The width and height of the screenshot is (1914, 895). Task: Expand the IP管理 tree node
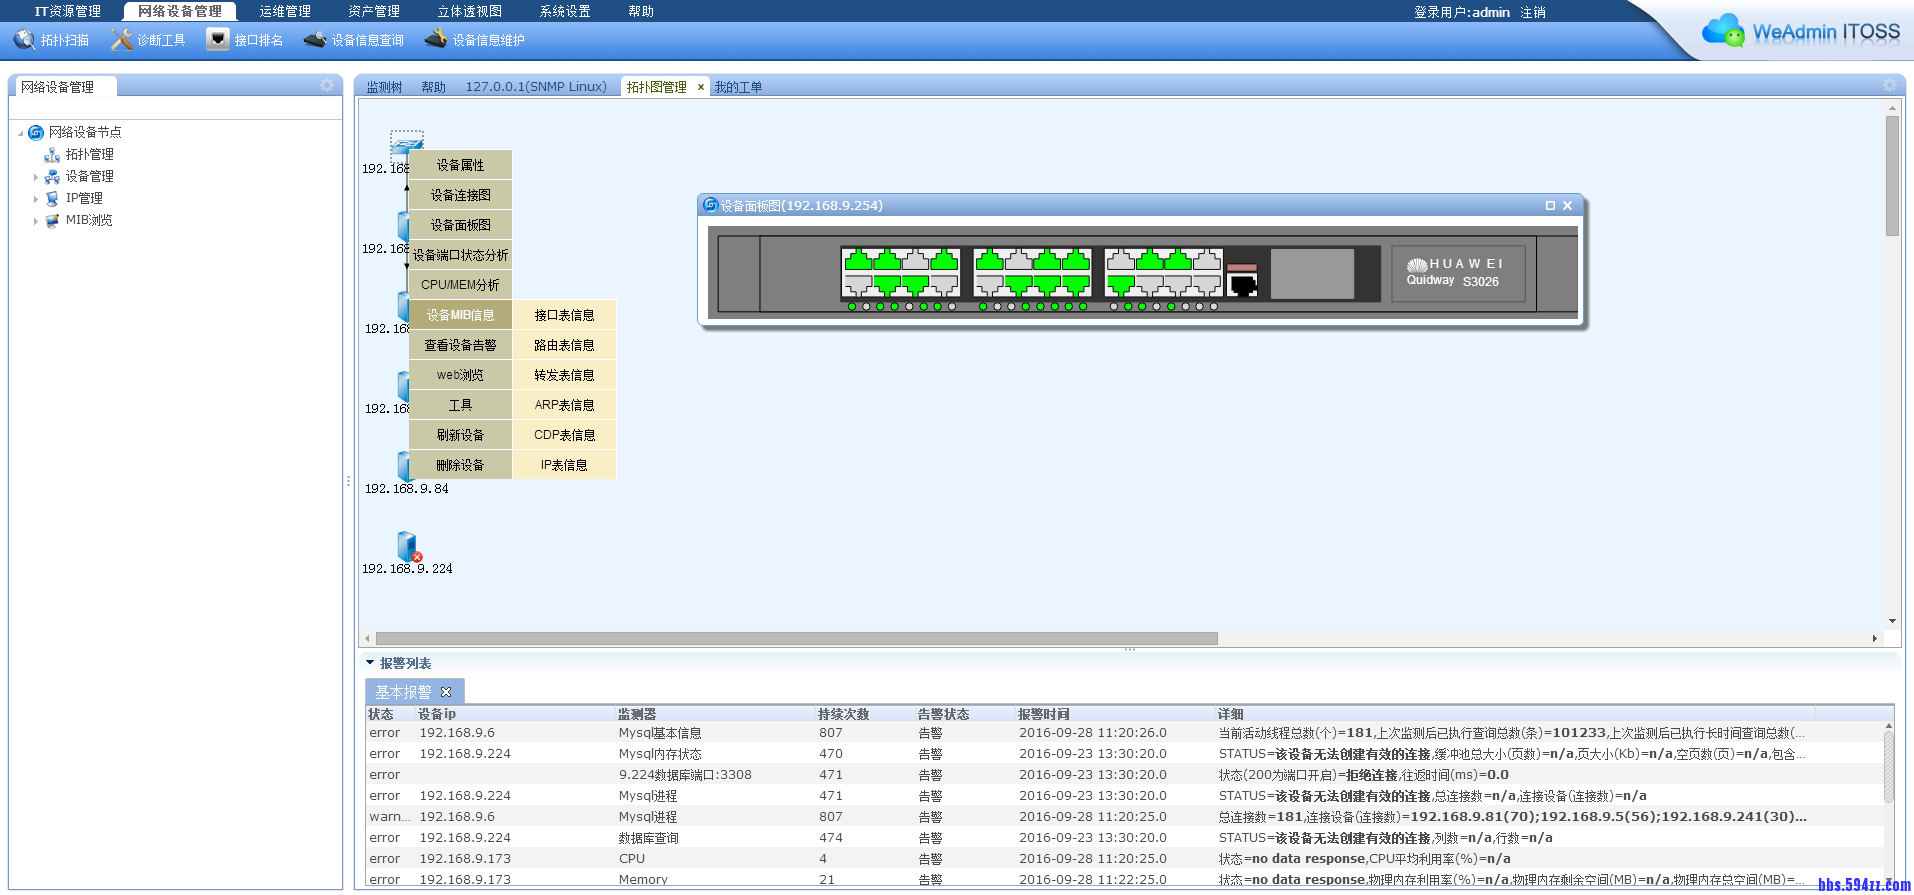(x=36, y=199)
